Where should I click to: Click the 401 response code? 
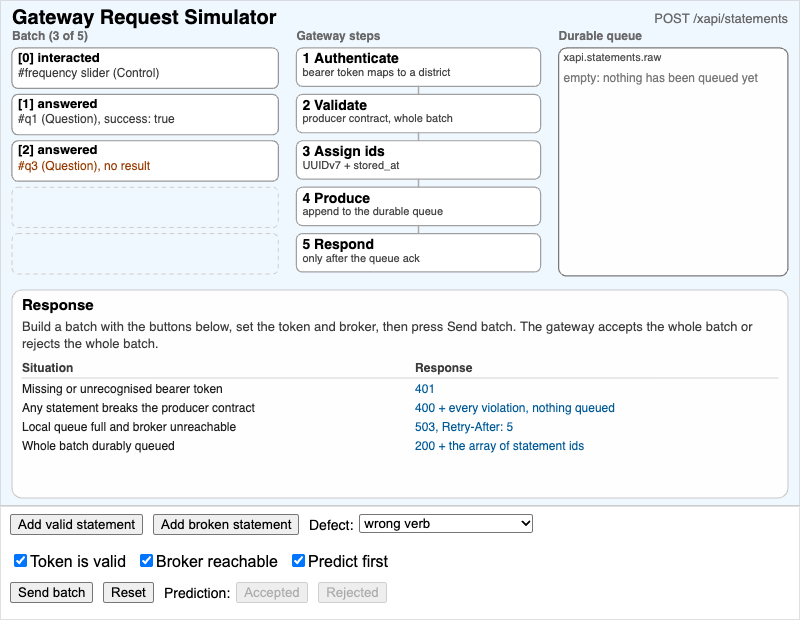pyautogui.click(x=424, y=389)
